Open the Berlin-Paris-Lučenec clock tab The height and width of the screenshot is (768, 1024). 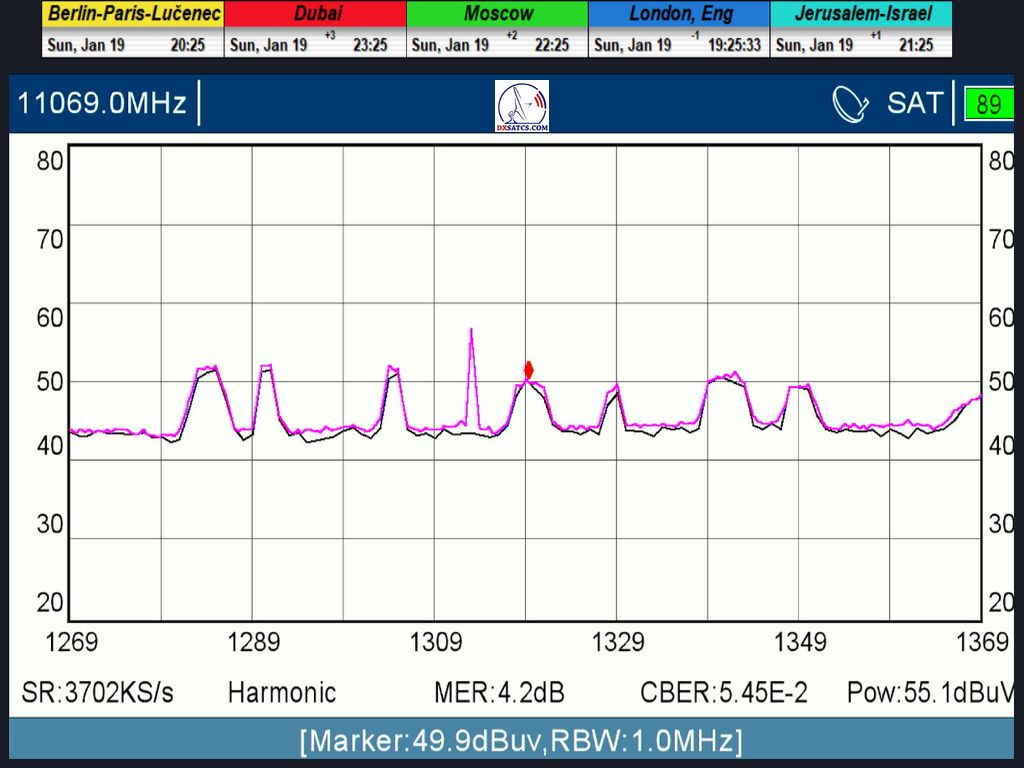pos(133,14)
